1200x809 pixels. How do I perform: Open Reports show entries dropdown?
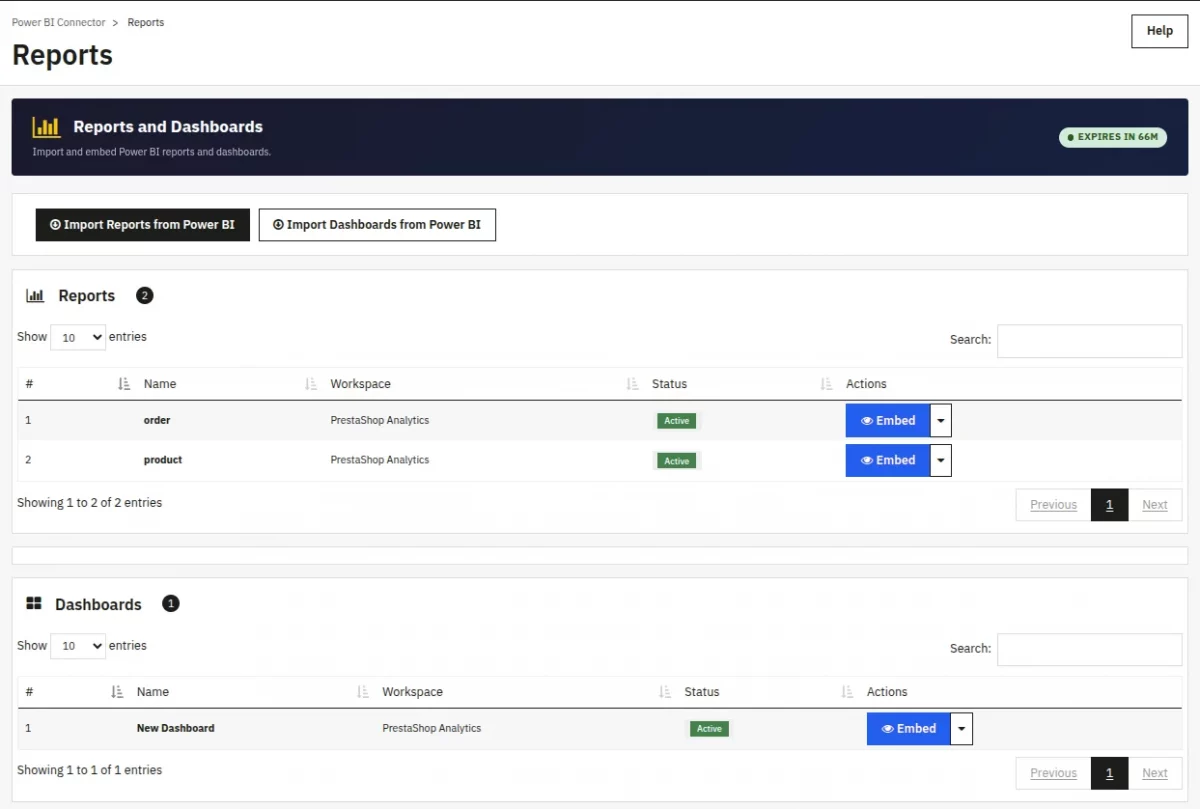[x=78, y=338]
